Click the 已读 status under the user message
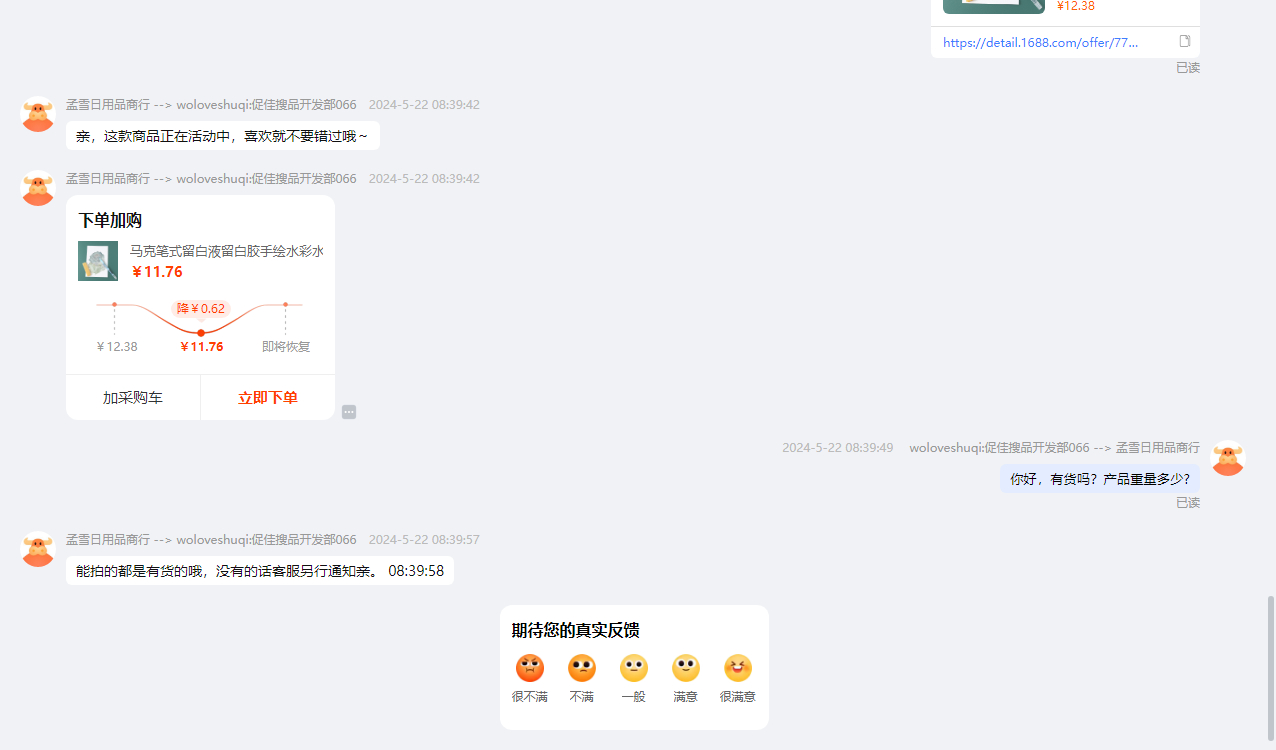Screen dimensions: 1276x750 coord(1188,503)
